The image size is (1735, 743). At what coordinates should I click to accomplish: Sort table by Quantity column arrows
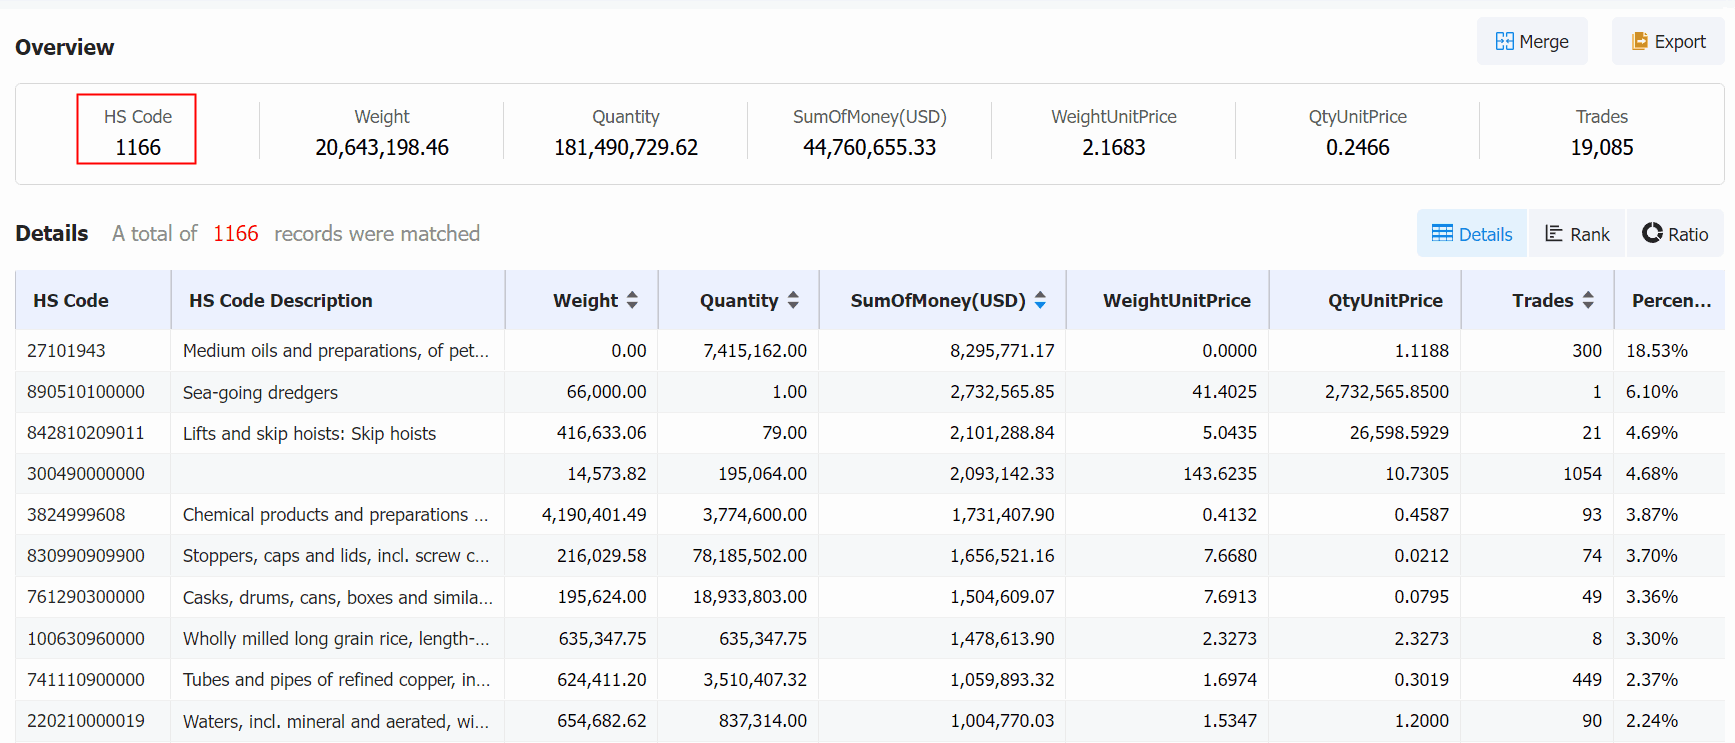click(793, 300)
